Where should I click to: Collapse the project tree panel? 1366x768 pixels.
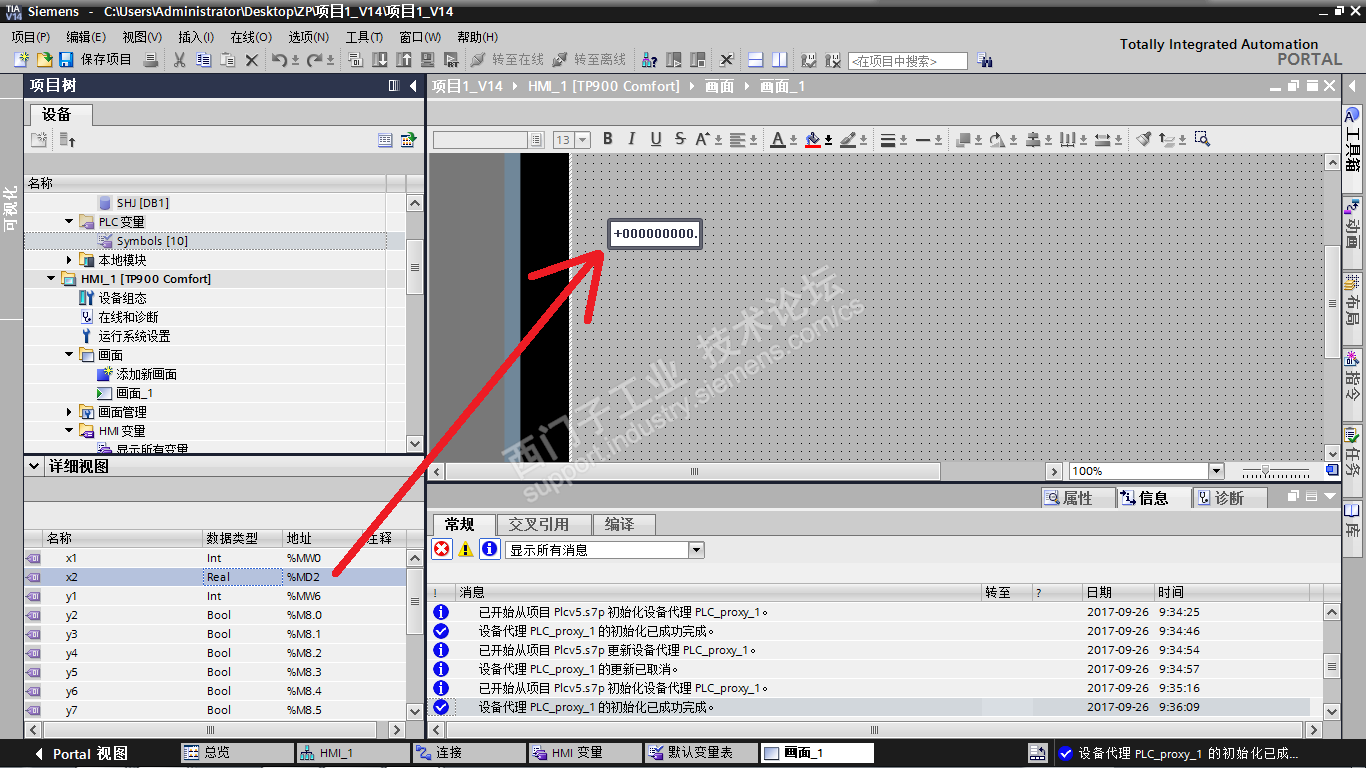point(413,86)
